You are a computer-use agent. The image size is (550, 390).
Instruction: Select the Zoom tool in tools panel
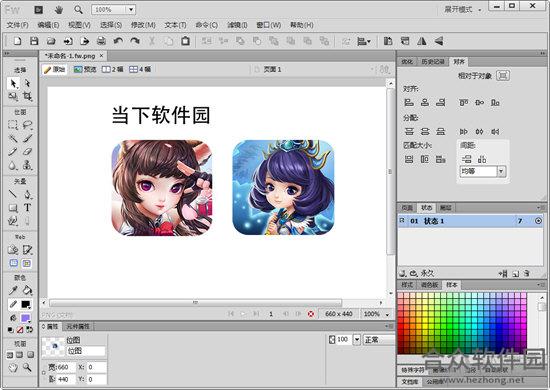tap(27, 367)
